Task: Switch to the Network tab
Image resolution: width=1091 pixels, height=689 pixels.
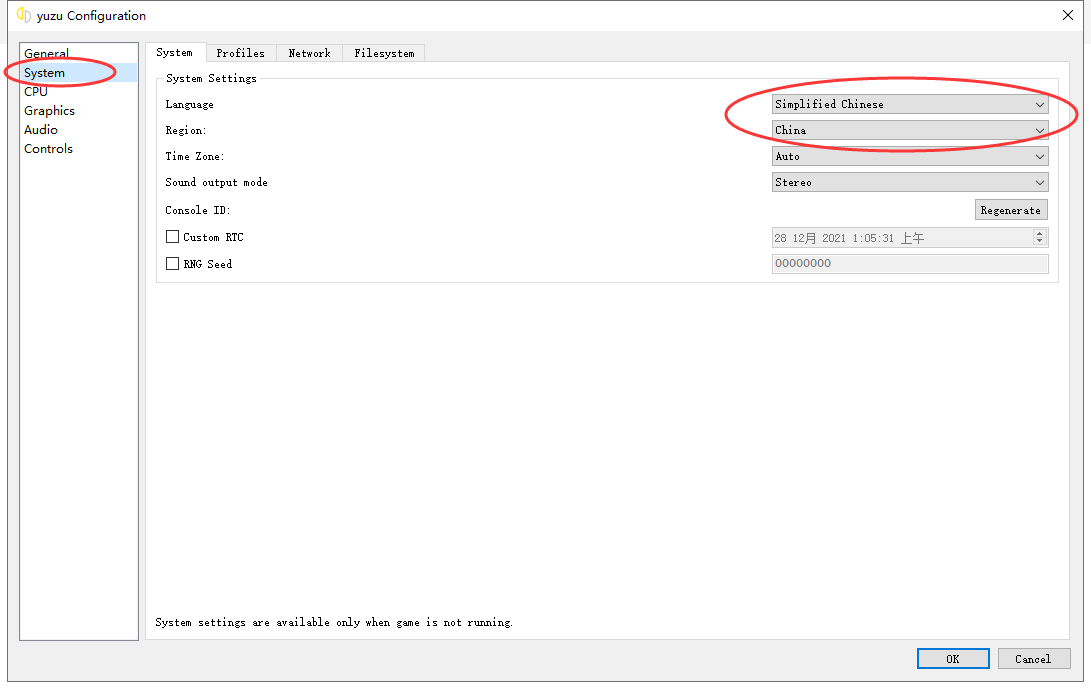Action: click(309, 53)
